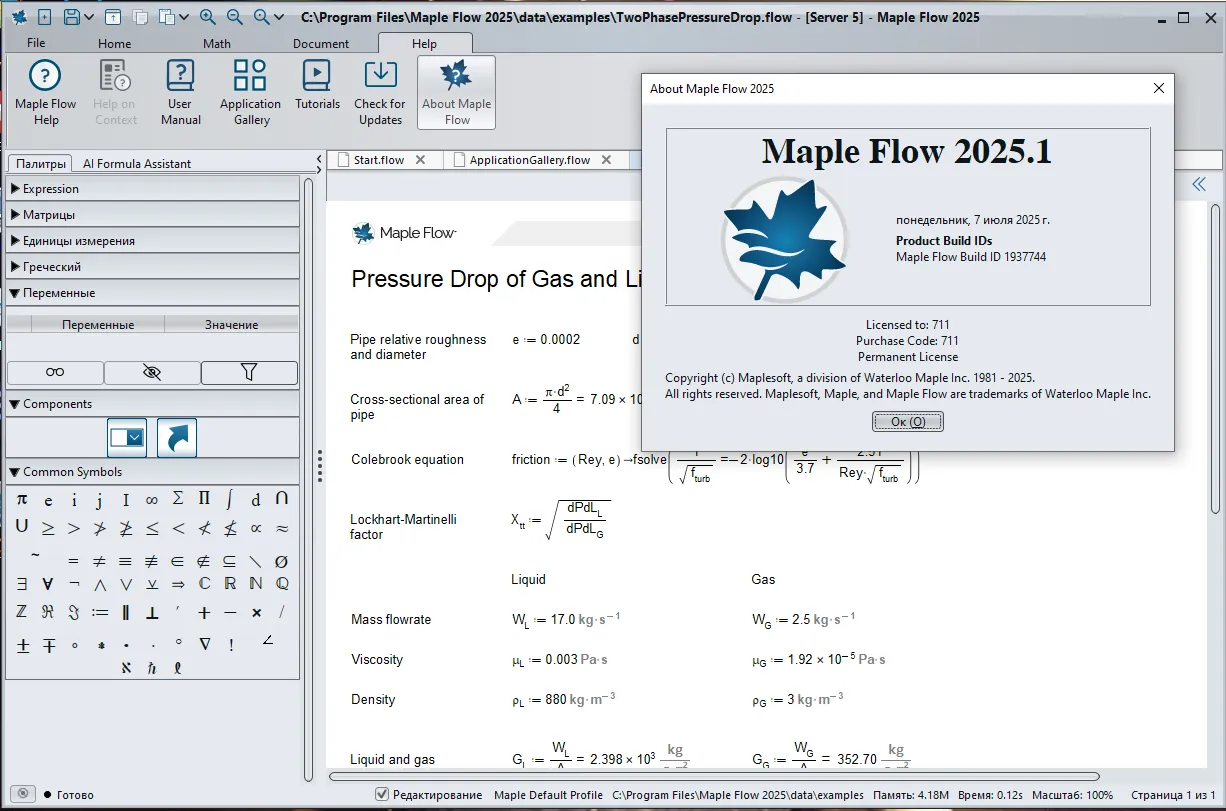Viewport: 1226px width, 811px height.
Task: Toggle show variables glasses button
Action: 55,372
